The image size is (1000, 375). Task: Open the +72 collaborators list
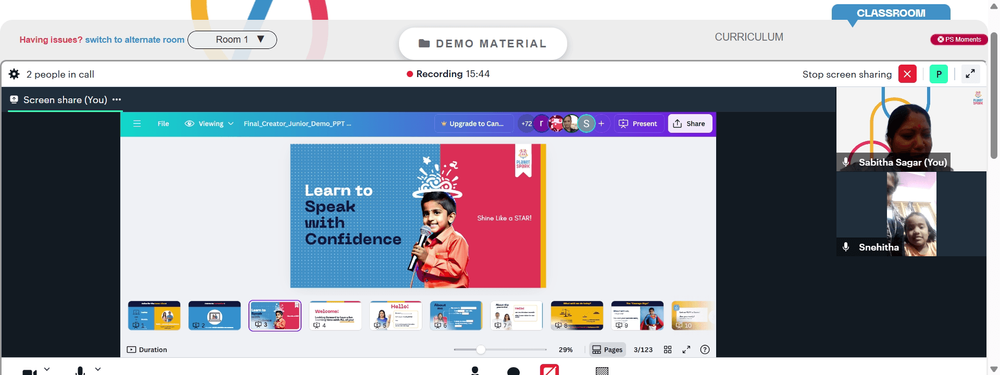coord(526,124)
